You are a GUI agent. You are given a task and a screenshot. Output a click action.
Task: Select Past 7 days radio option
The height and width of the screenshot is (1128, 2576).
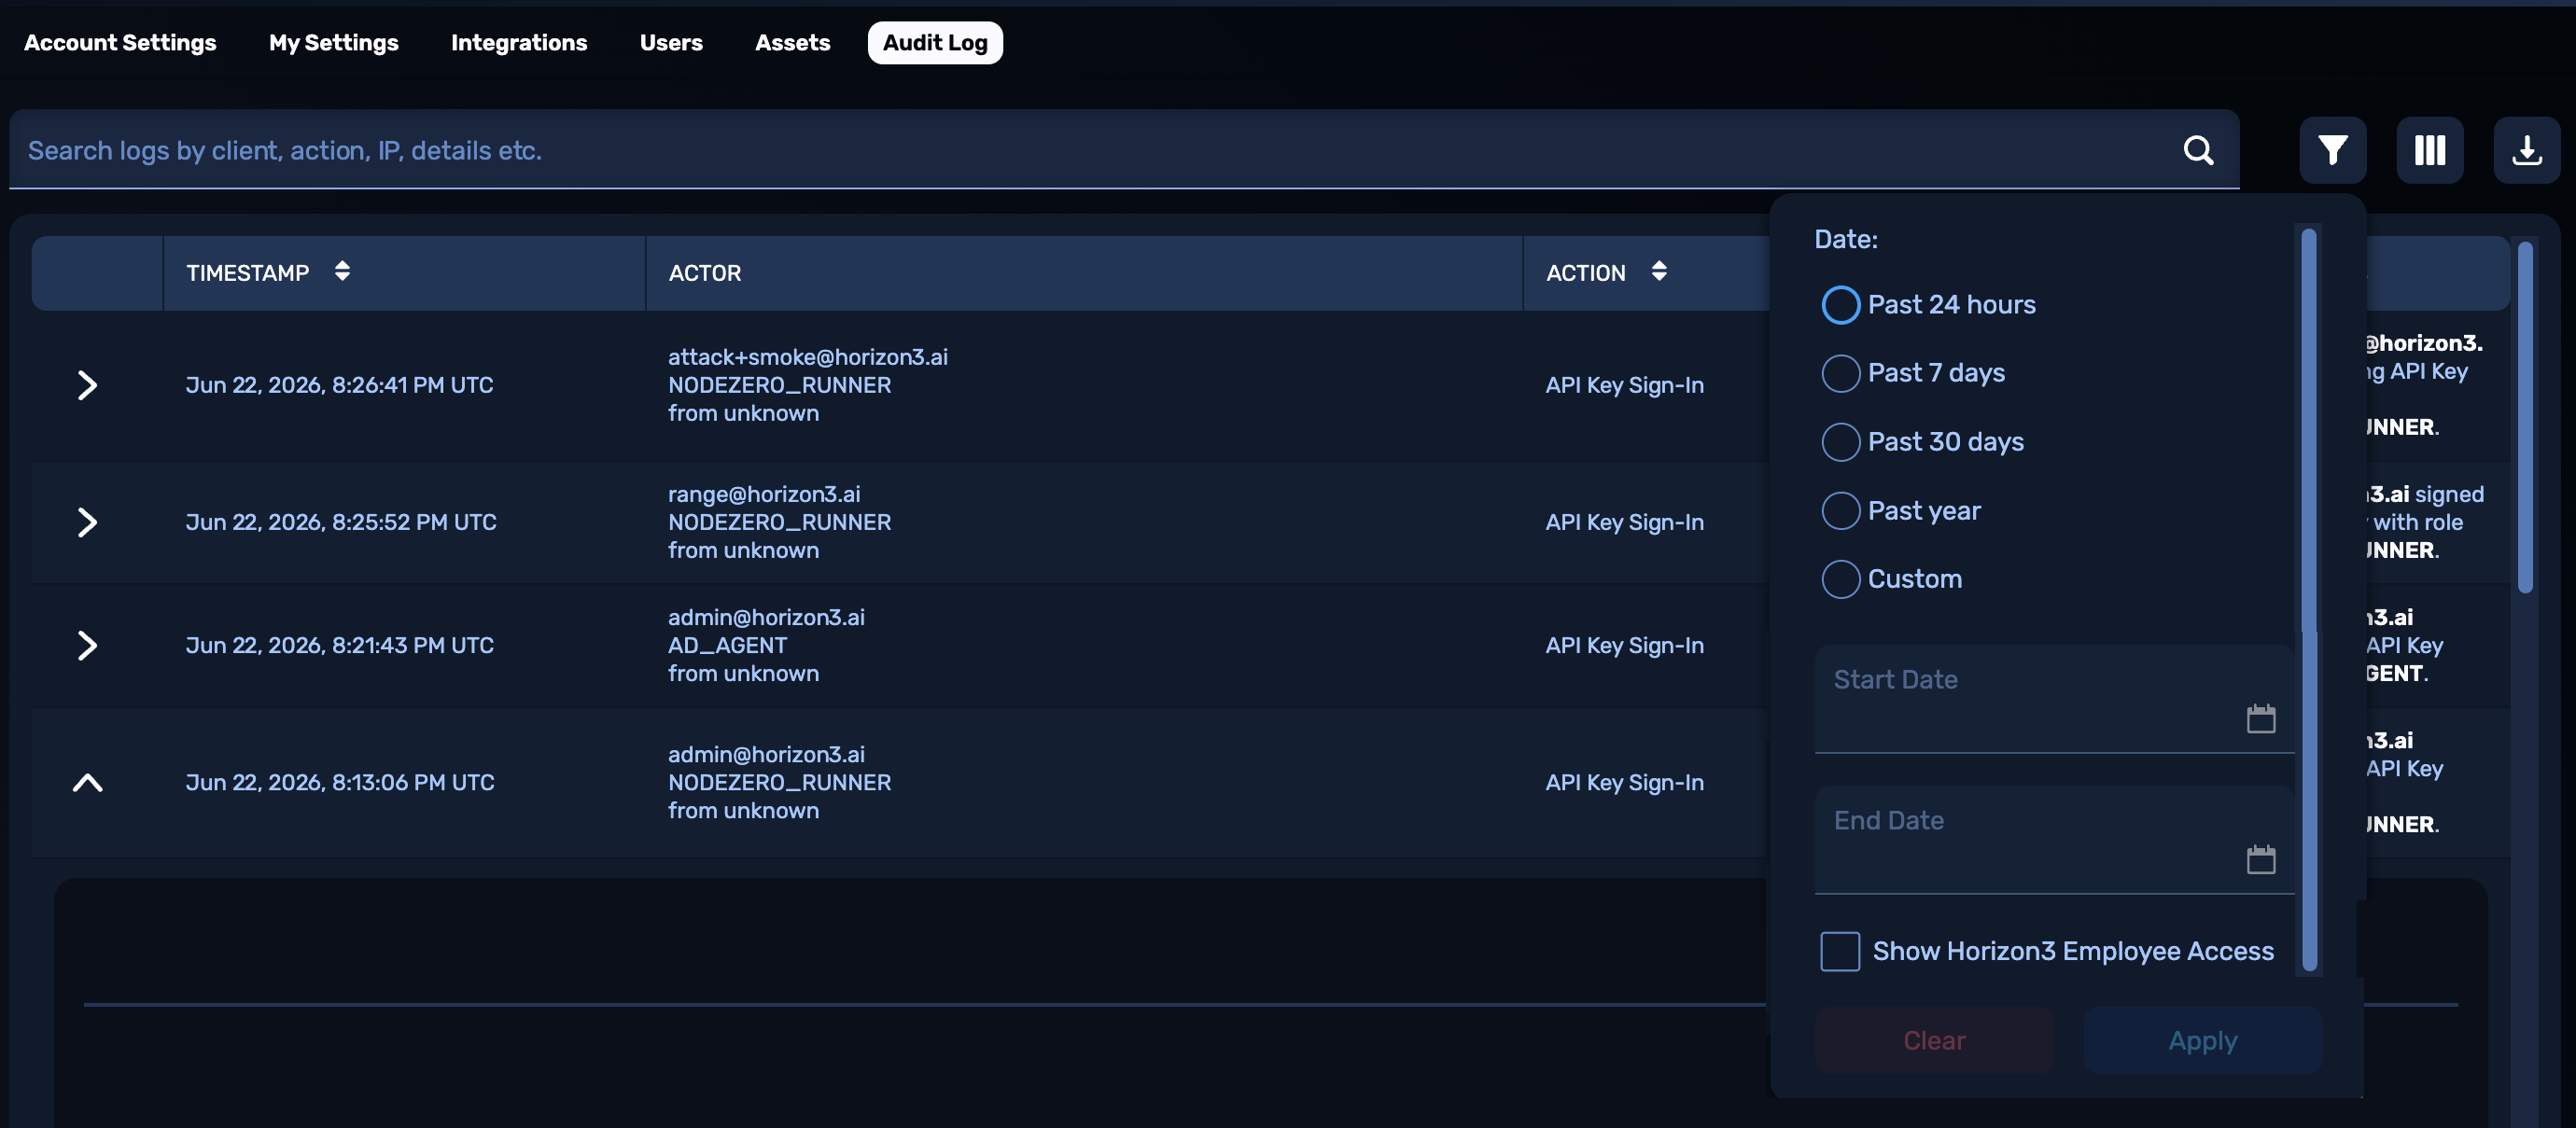click(x=1840, y=373)
